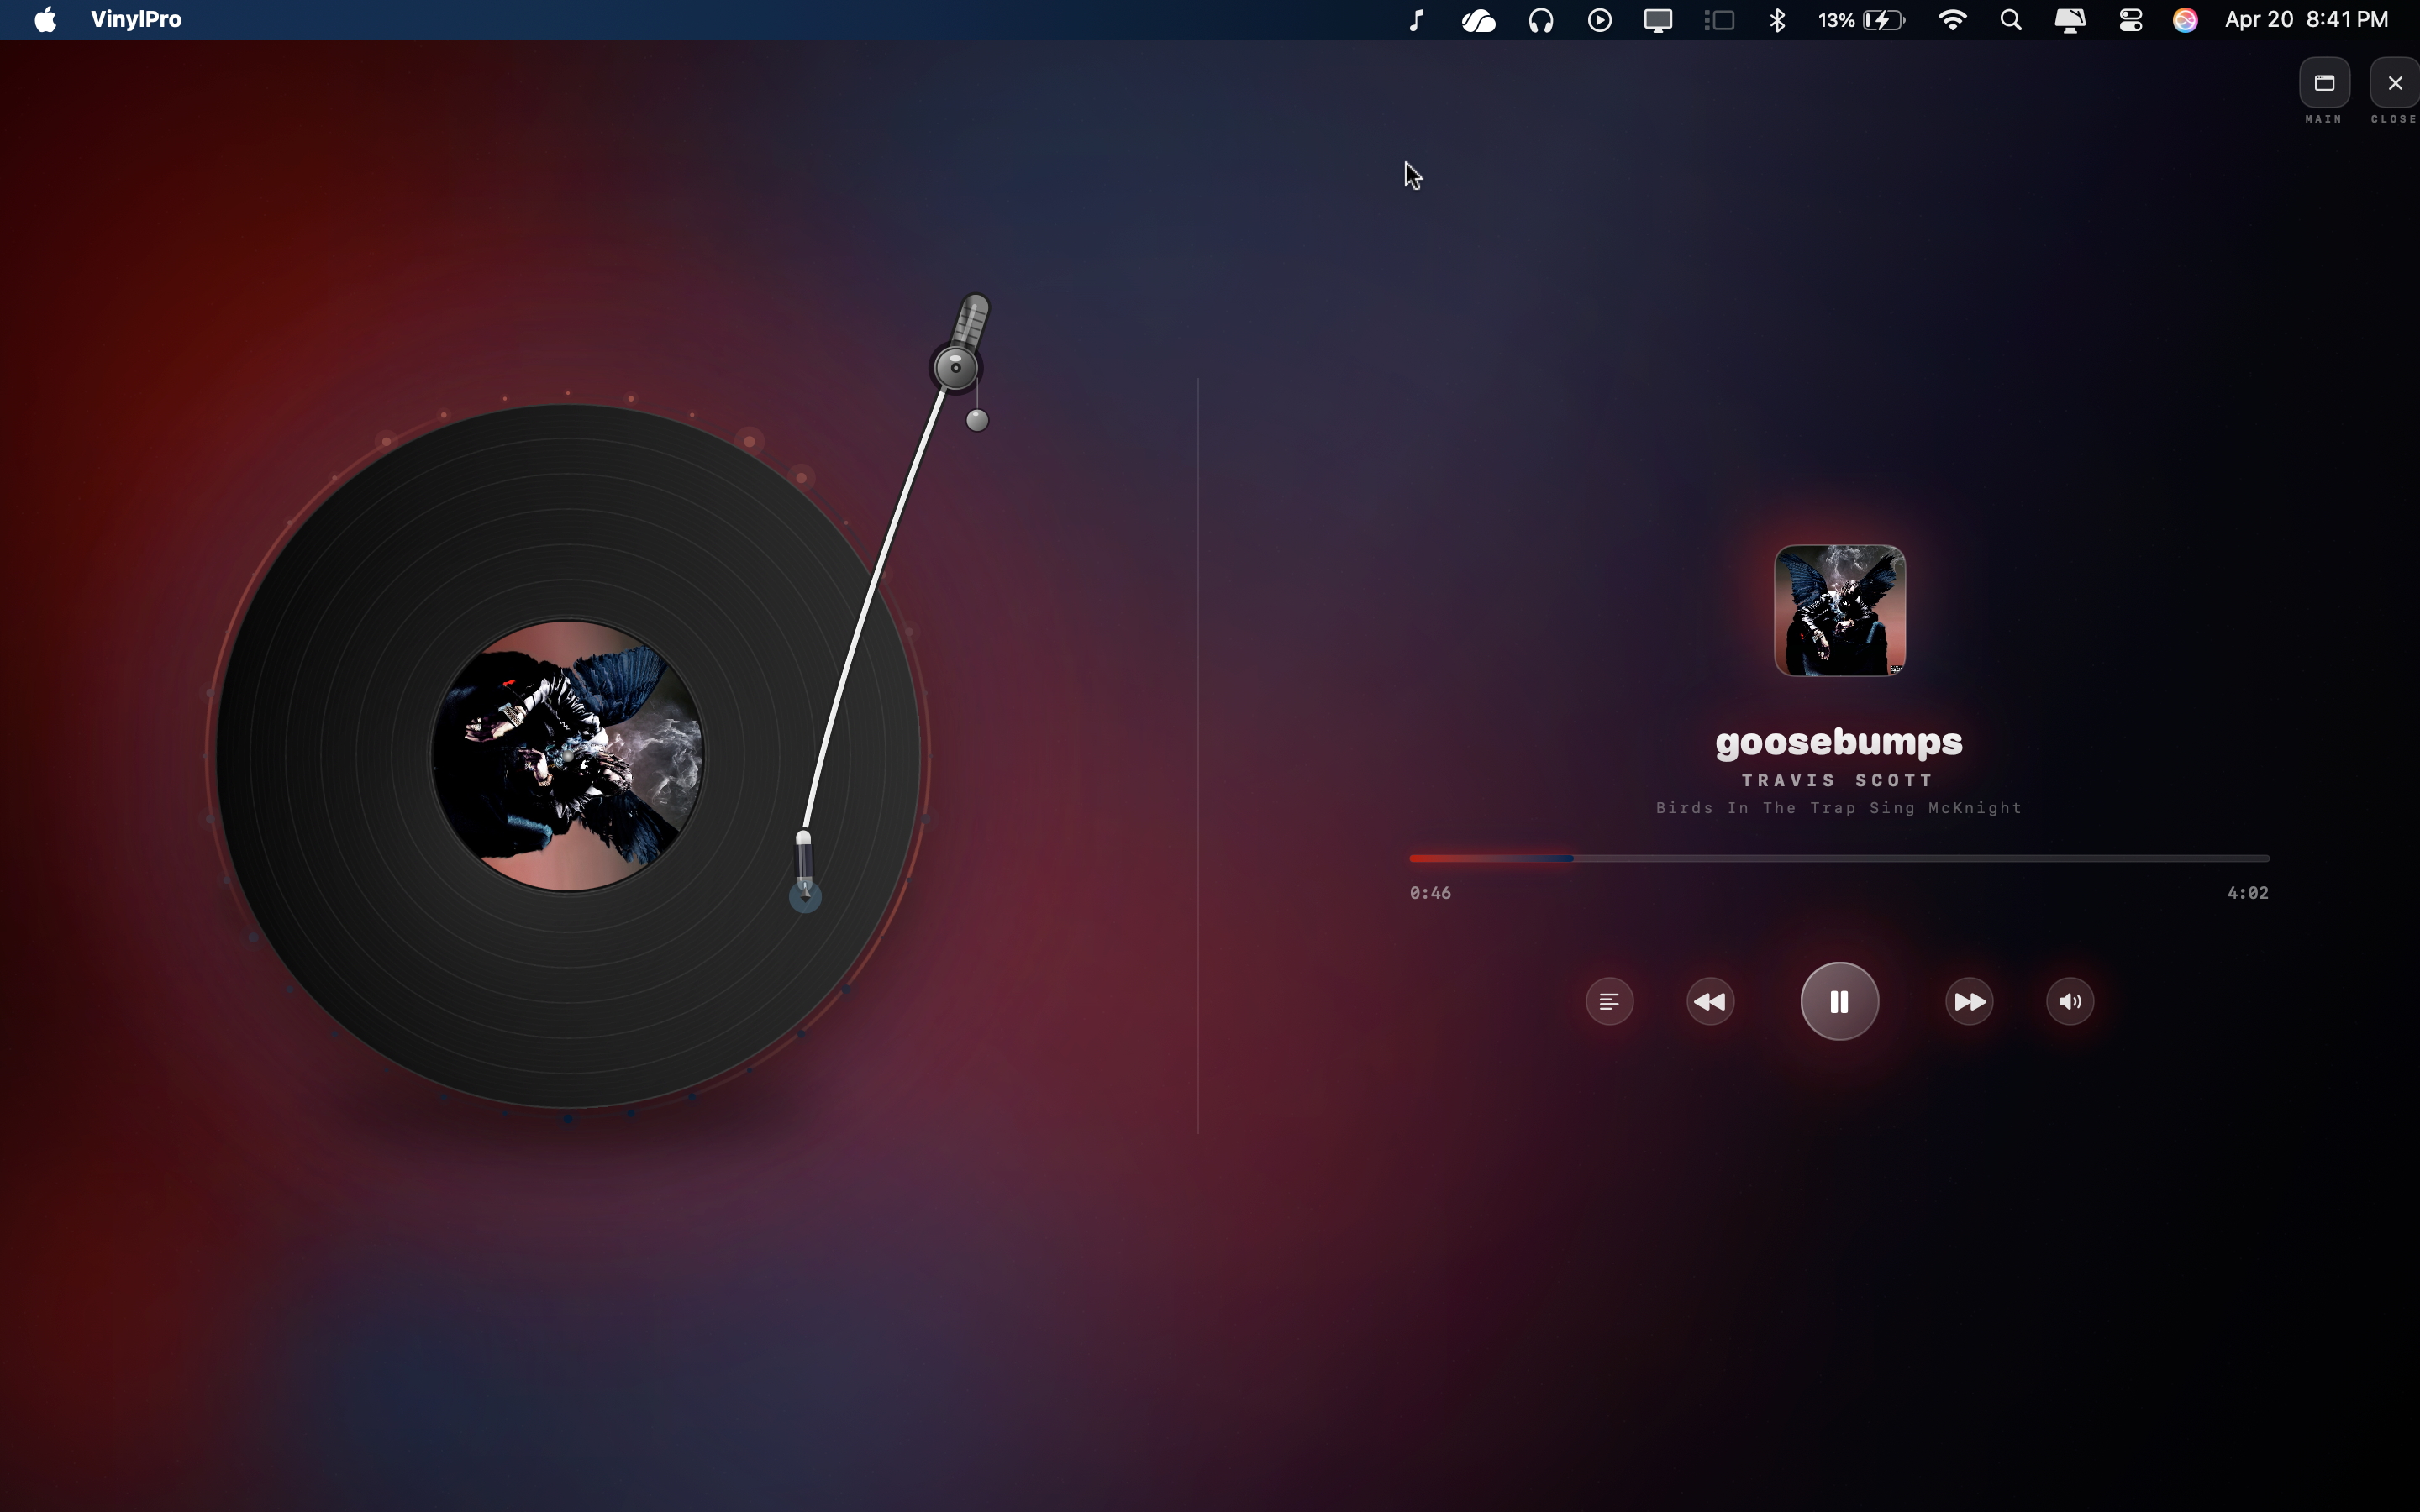The image size is (2420, 1512).
Task: Open the Wi-Fi status menu
Action: click(x=1951, y=19)
